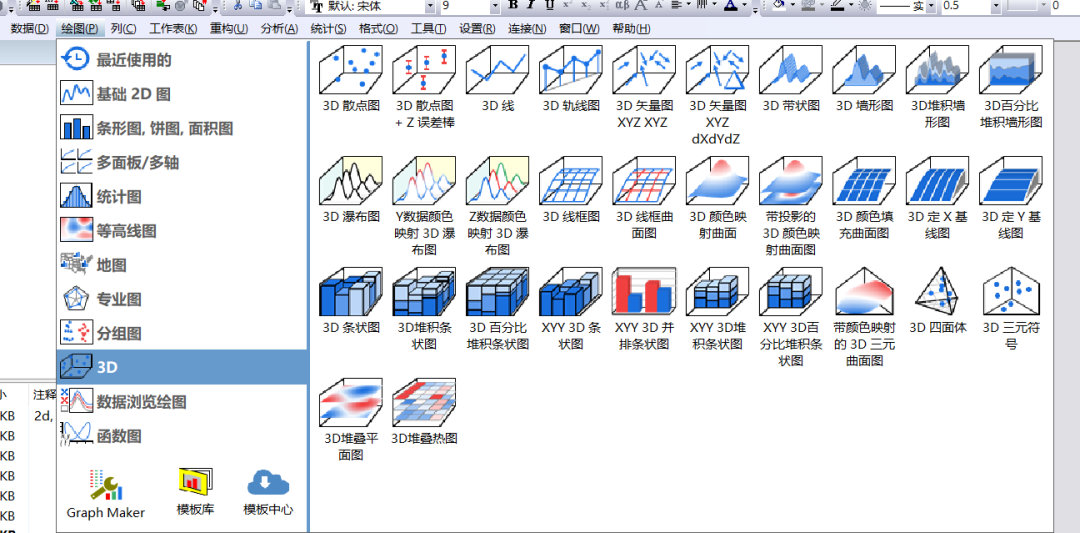Choose the 3D 定 Y 基线图
Screen dimensions: 1080x533
point(1011,198)
